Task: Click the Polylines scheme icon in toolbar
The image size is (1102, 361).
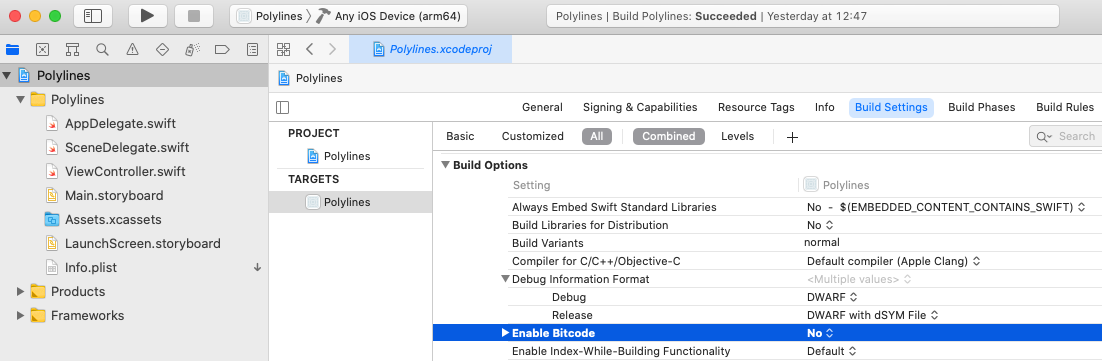Action: 244,15
